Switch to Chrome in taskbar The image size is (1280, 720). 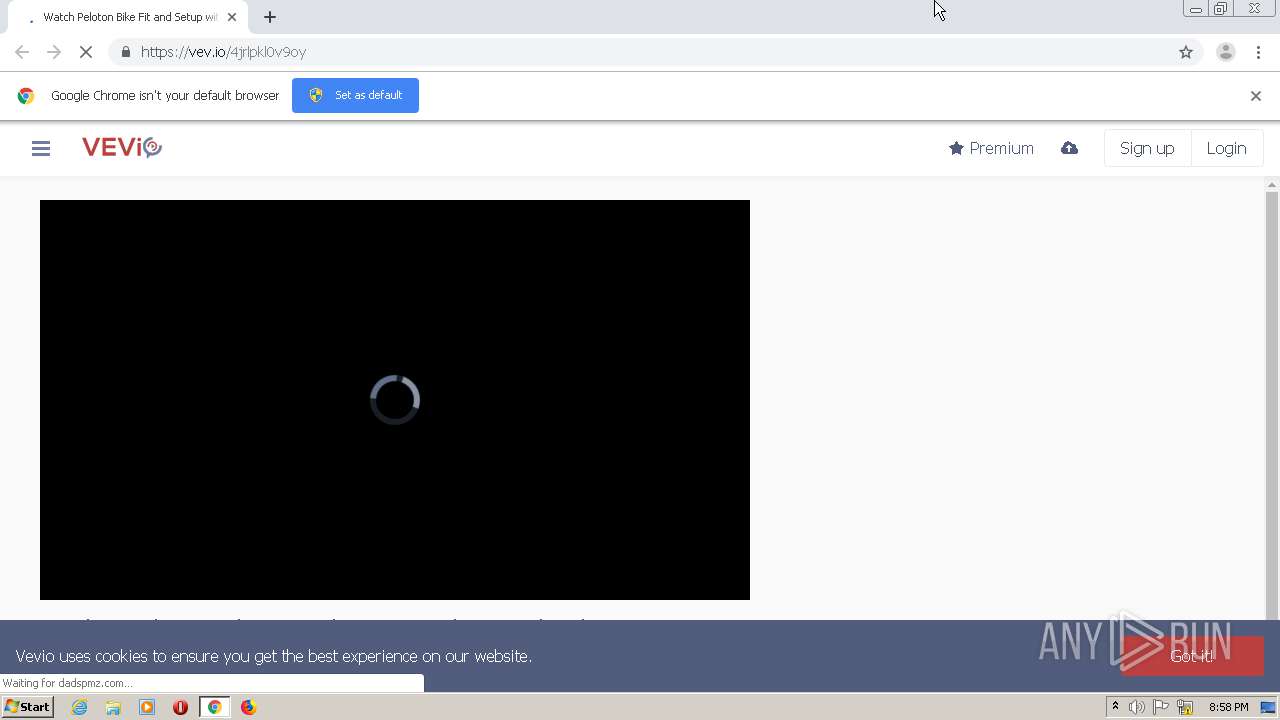pyautogui.click(x=214, y=707)
